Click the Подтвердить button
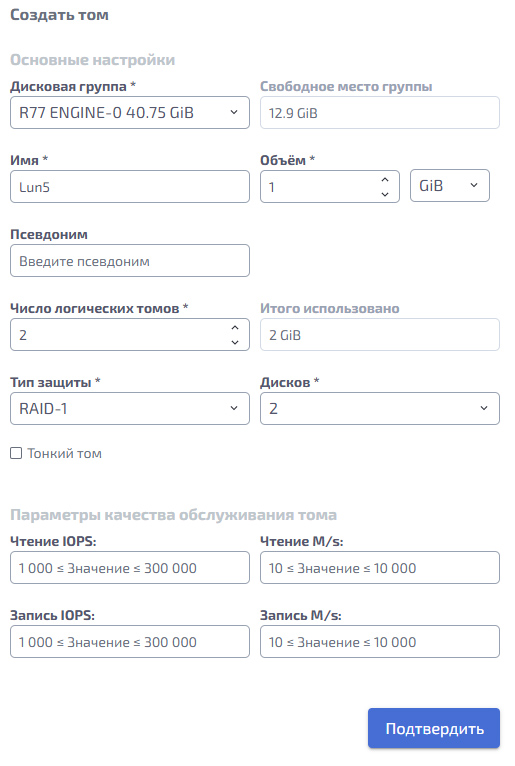The height and width of the screenshot is (766, 515). (x=434, y=728)
